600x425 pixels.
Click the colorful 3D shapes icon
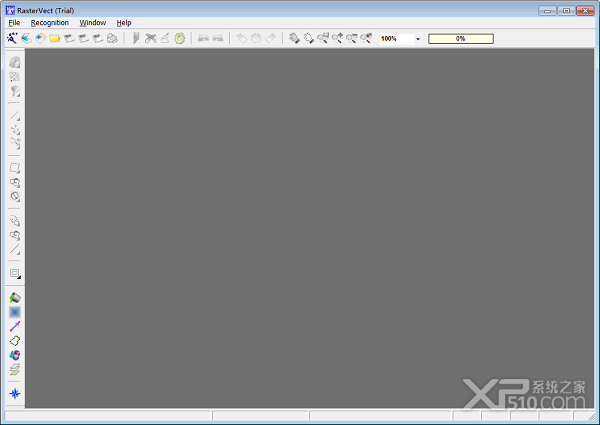(x=15, y=355)
